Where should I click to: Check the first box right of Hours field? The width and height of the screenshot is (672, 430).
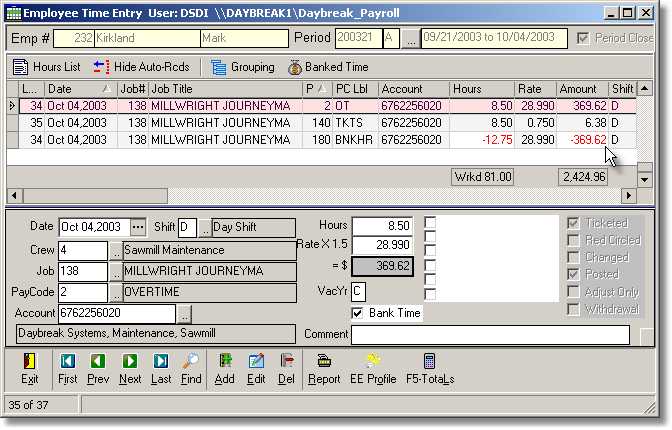click(x=430, y=223)
